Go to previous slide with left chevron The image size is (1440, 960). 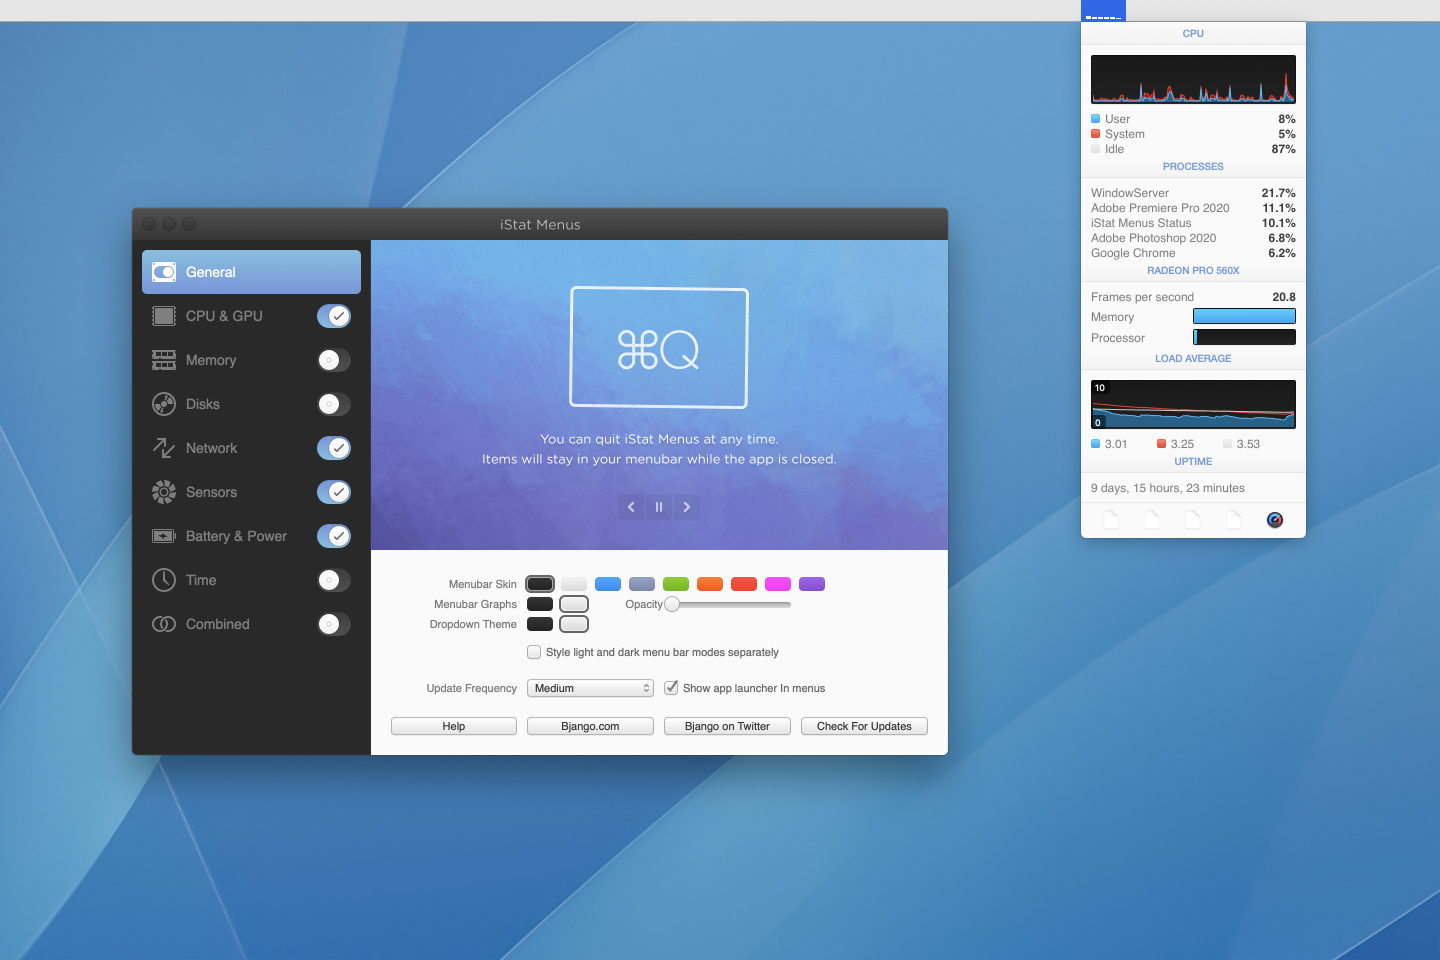click(631, 507)
